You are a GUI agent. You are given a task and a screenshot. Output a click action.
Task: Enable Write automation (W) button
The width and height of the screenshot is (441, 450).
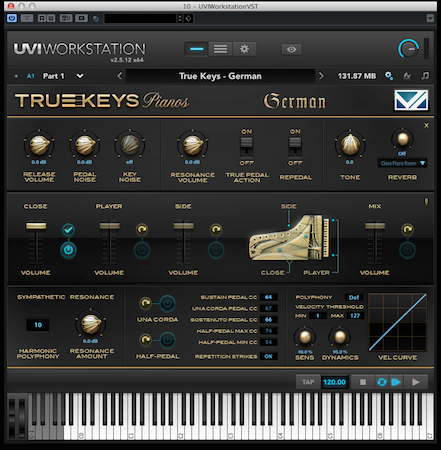[51, 18]
